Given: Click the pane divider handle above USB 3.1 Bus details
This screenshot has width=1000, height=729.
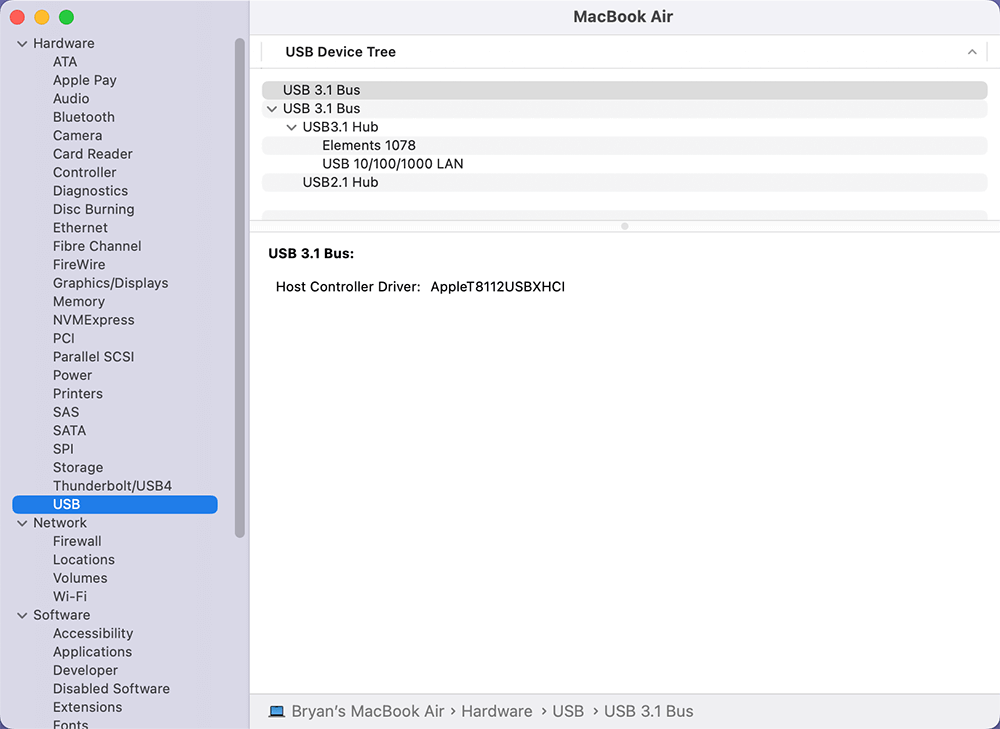Looking at the screenshot, I should [x=624, y=226].
